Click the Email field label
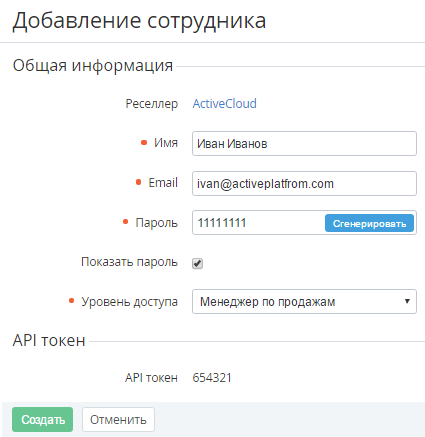 tap(163, 183)
